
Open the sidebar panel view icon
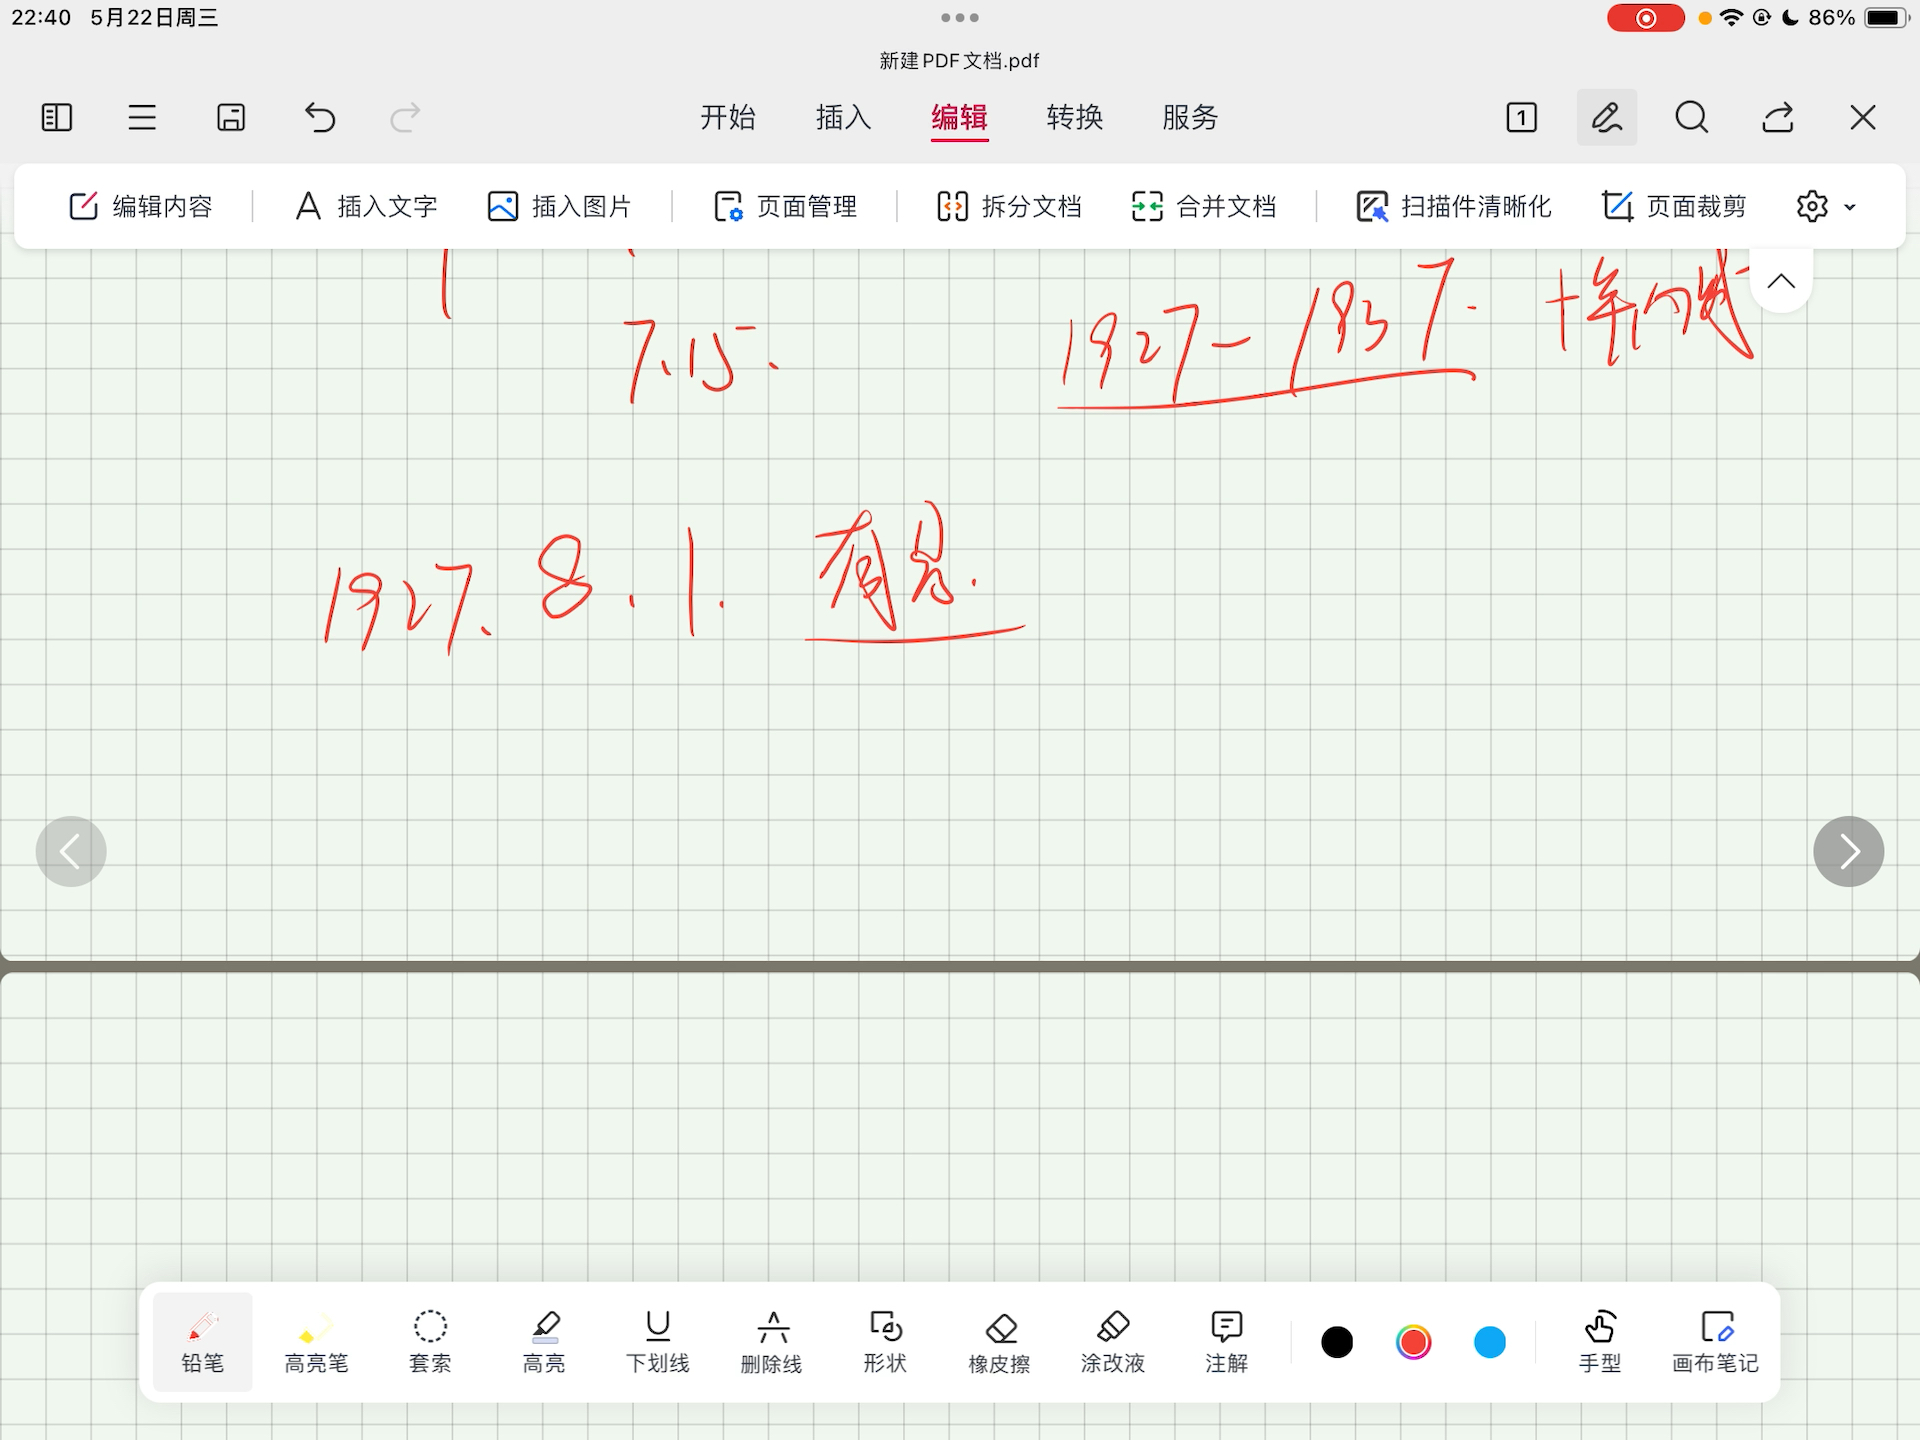click(x=57, y=118)
